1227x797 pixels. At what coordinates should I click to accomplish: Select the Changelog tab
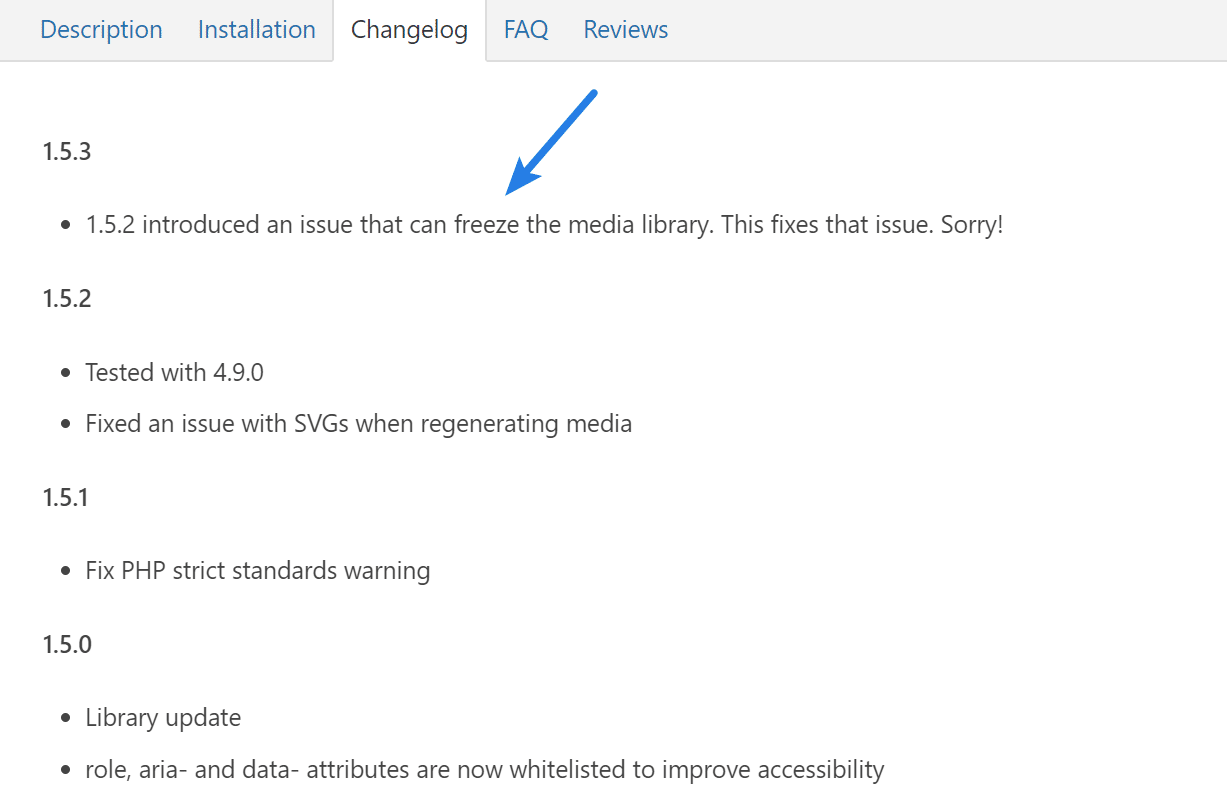[x=409, y=30]
